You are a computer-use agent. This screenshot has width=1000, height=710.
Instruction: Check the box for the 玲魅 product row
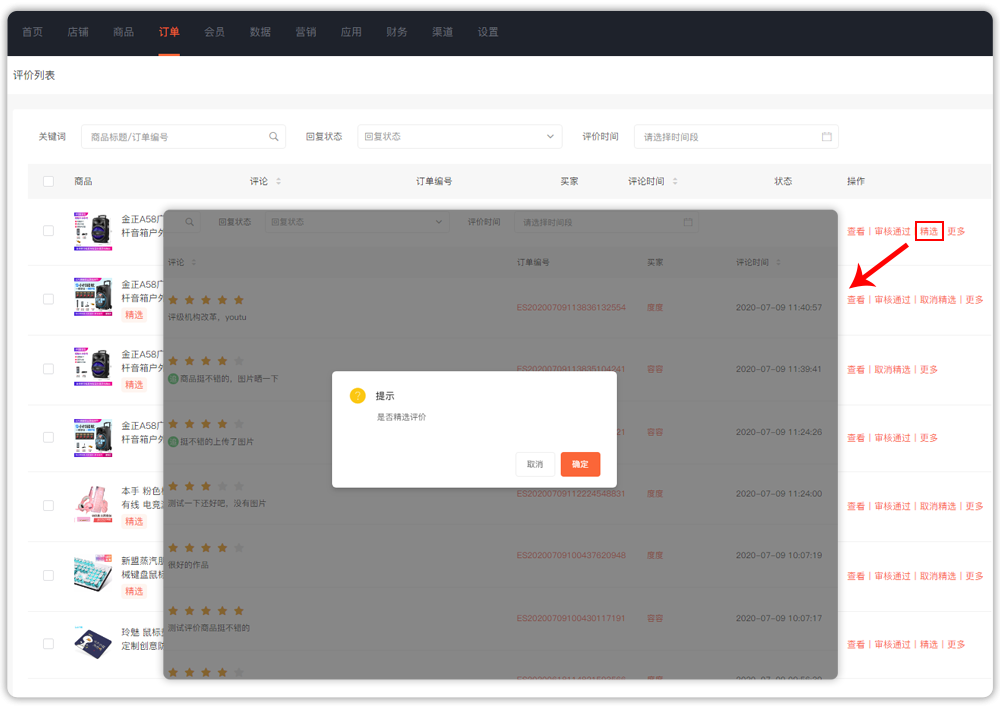[x=49, y=645]
